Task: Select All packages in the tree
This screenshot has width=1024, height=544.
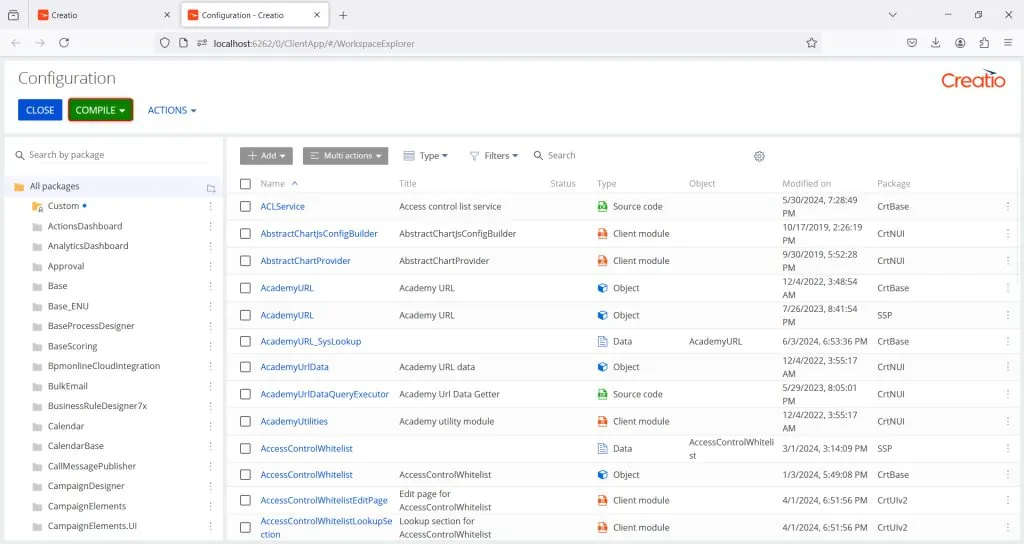Action: 54,186
